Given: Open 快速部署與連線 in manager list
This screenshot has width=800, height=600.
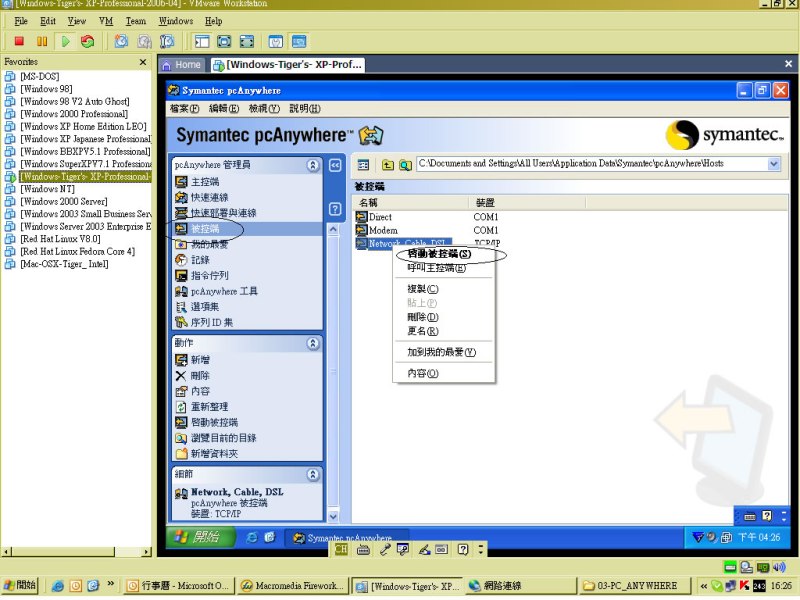Looking at the screenshot, I should tap(215, 213).
